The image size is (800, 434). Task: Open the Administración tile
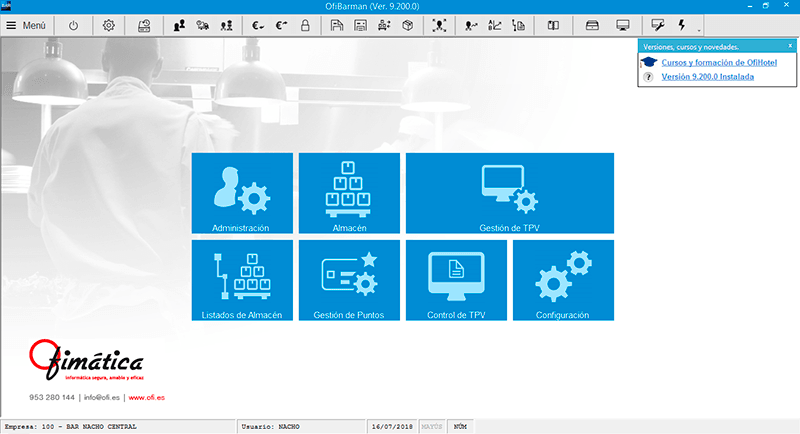(241, 194)
